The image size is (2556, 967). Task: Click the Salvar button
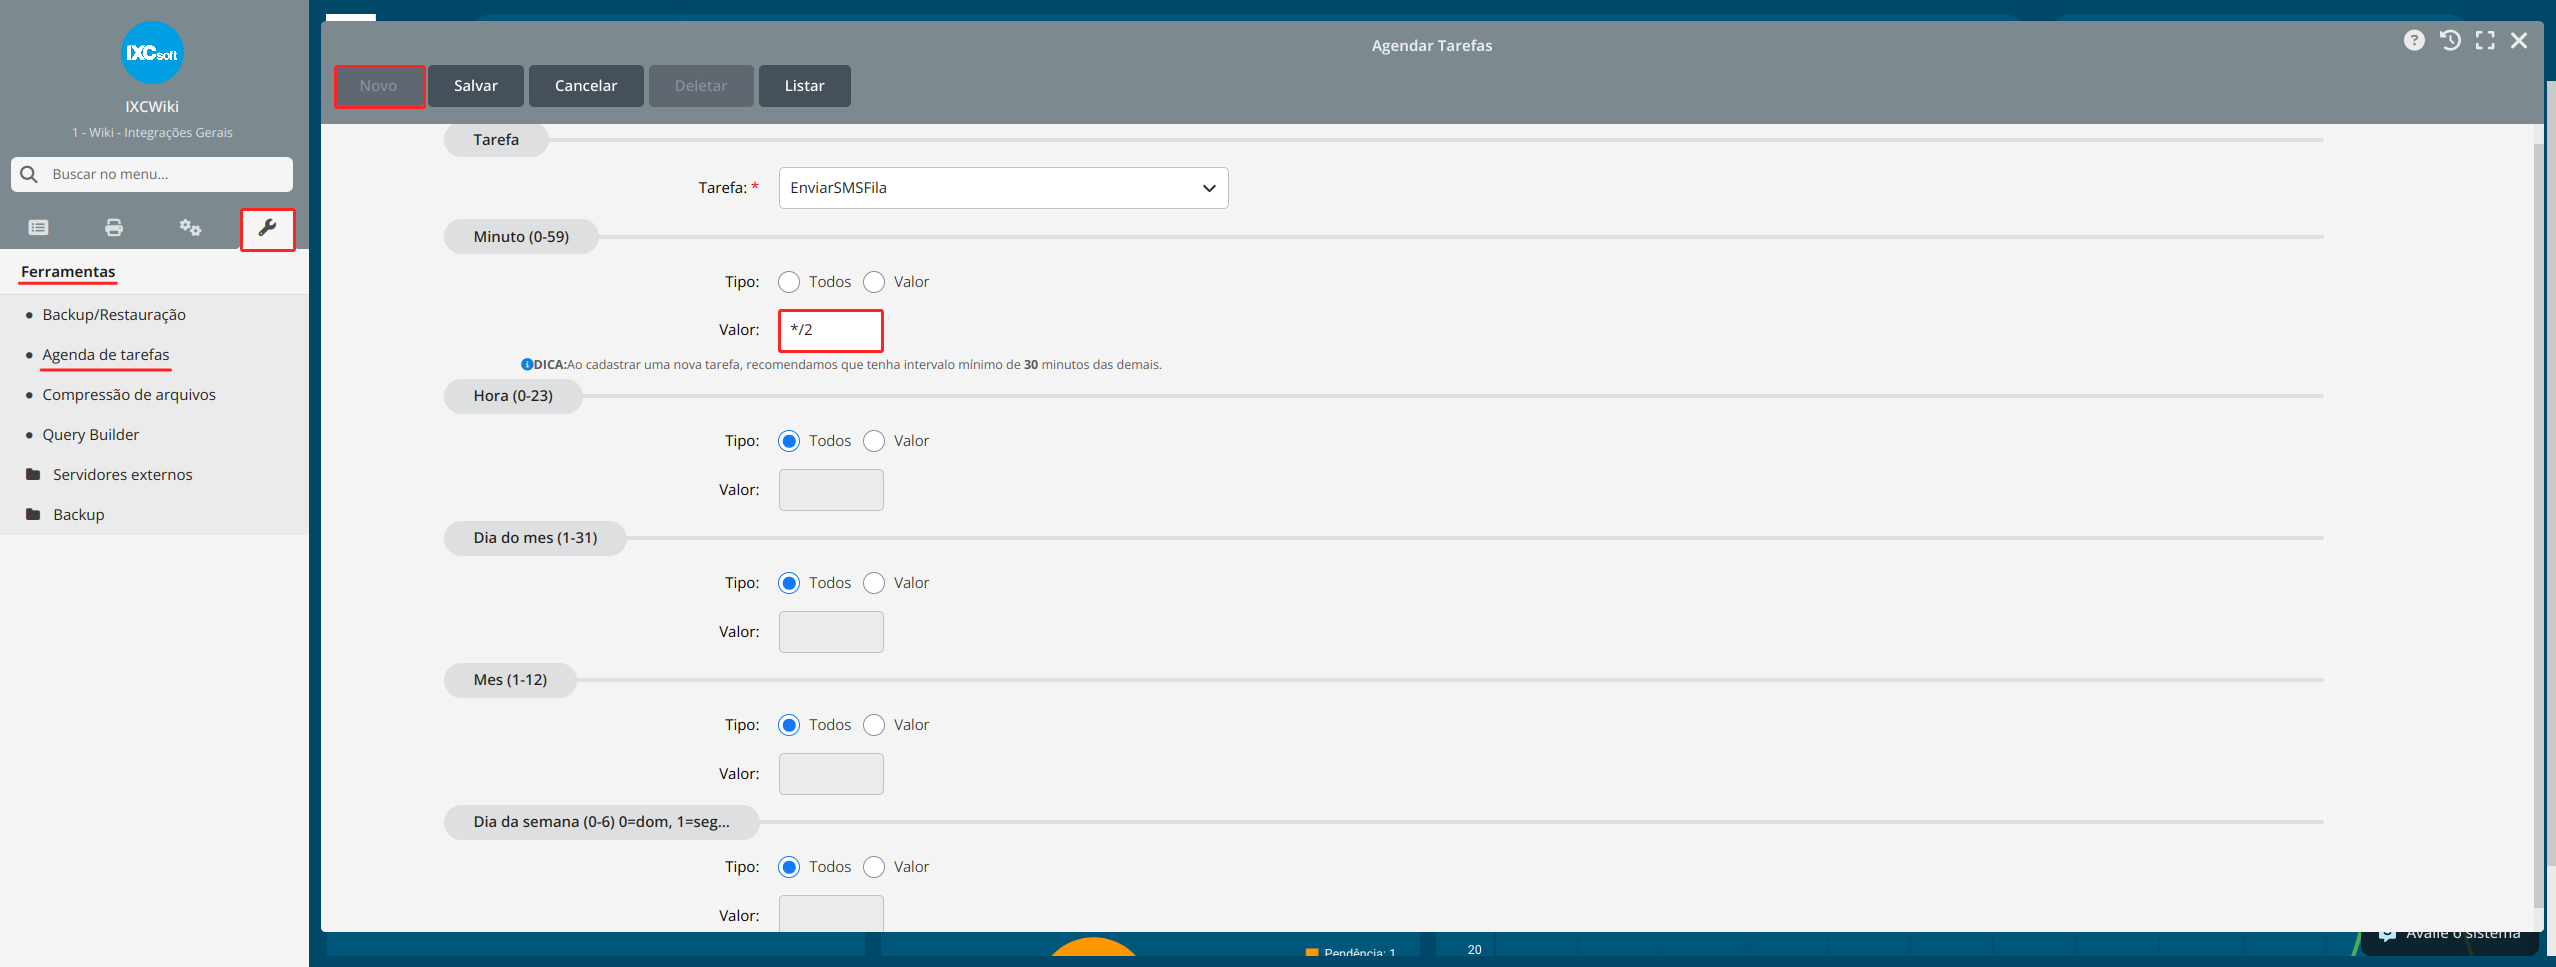point(476,86)
